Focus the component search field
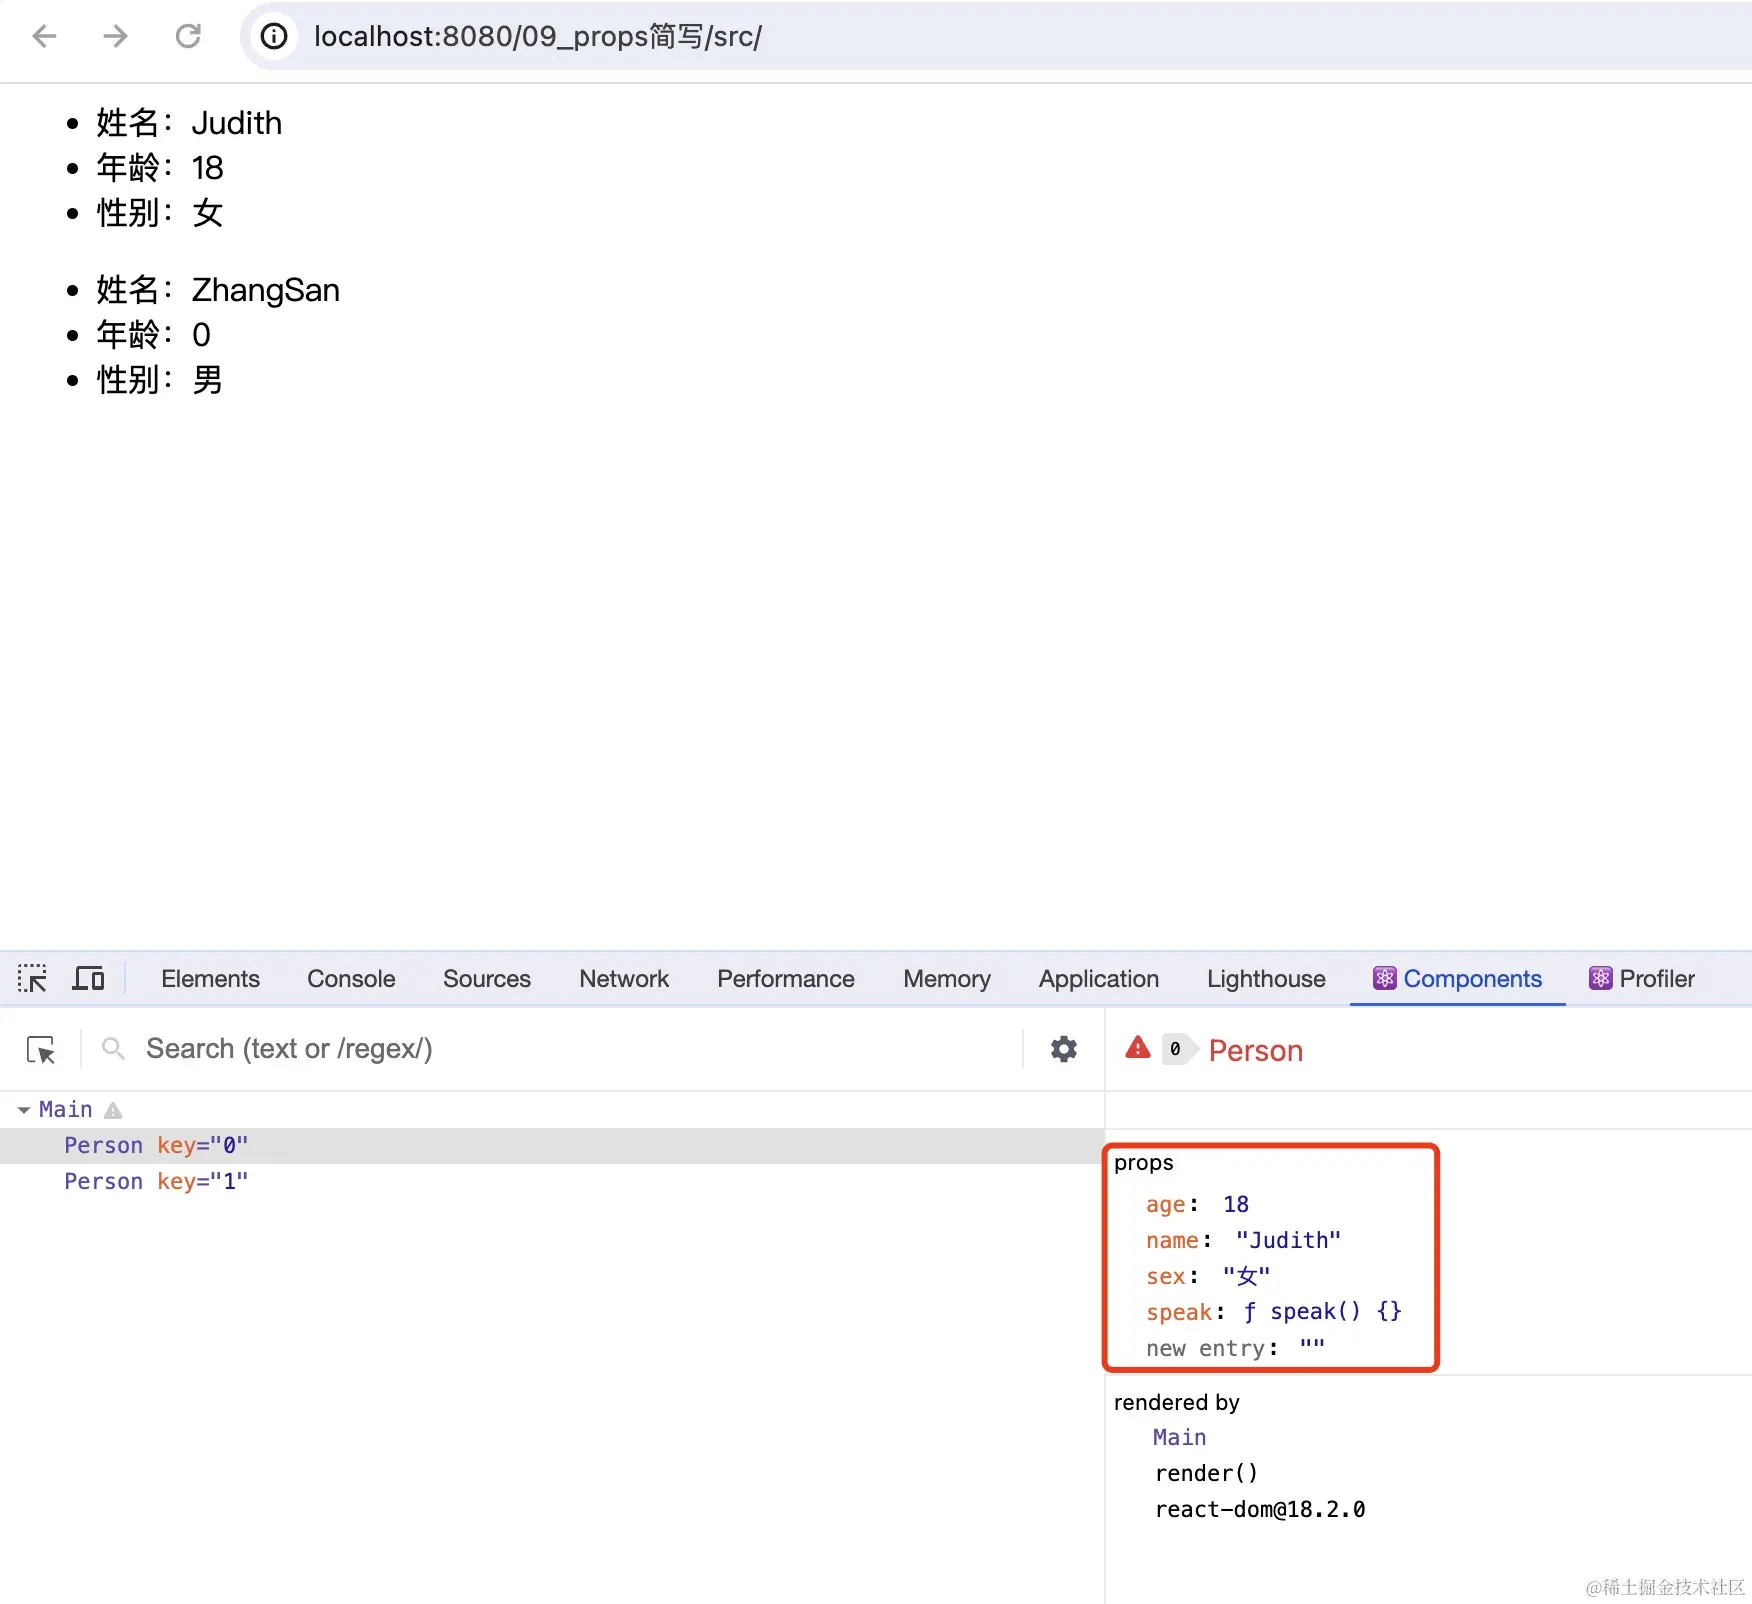This screenshot has width=1752, height=1604. coord(580,1049)
